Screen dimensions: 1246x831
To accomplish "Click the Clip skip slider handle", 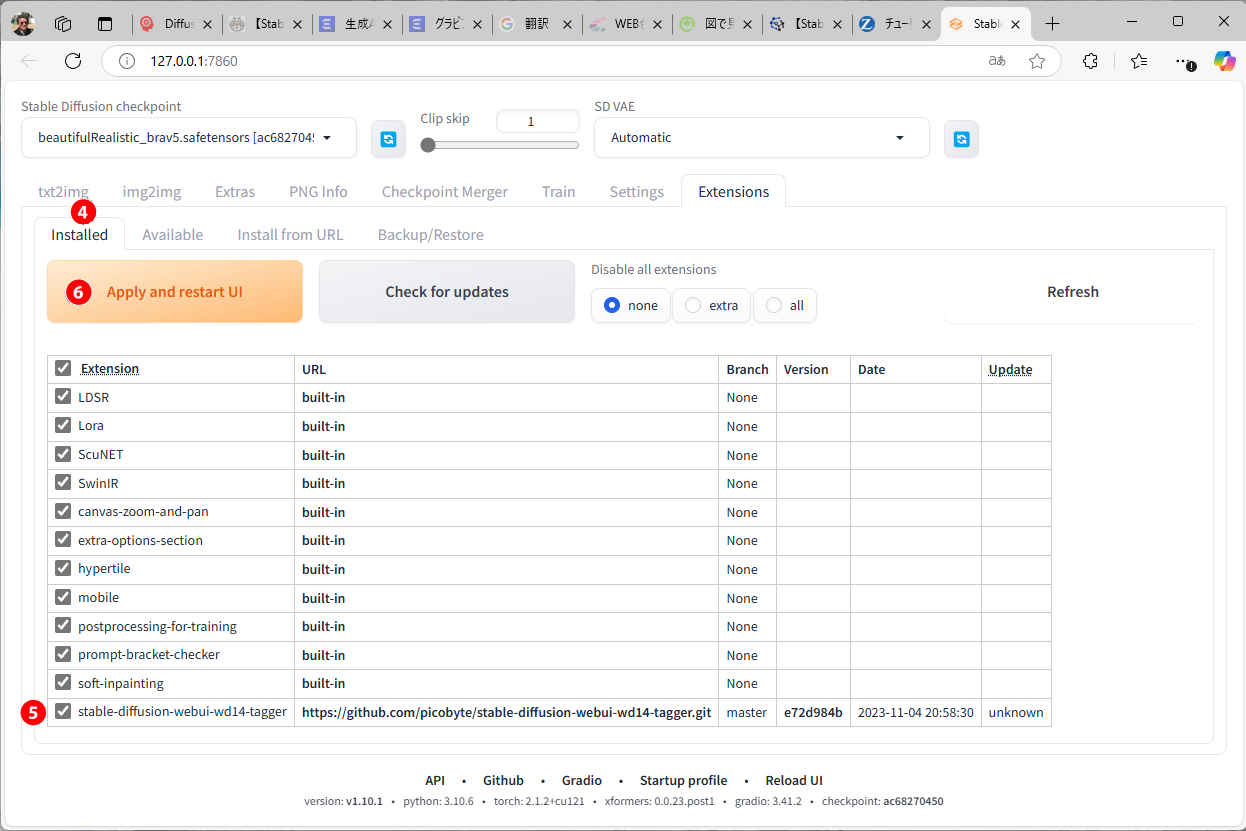I will (x=428, y=145).
